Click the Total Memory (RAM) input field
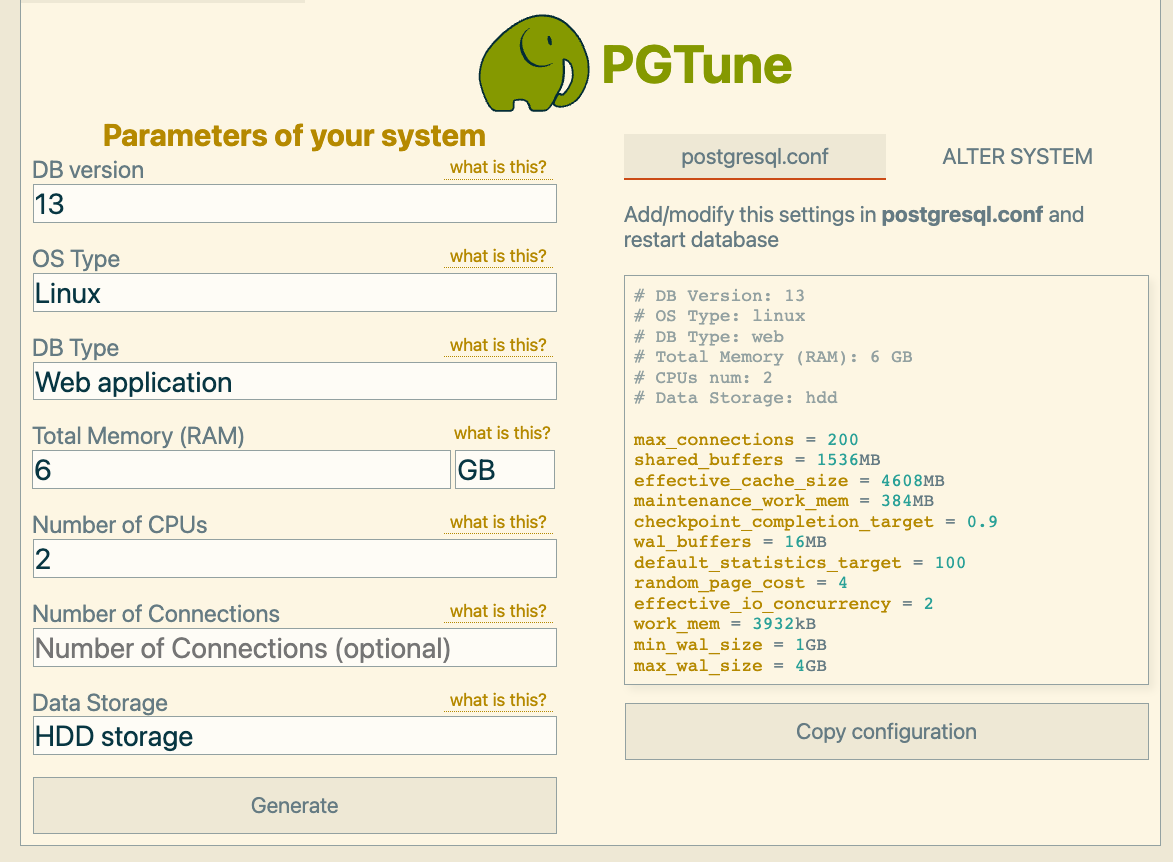The image size is (1173, 862). click(242, 470)
